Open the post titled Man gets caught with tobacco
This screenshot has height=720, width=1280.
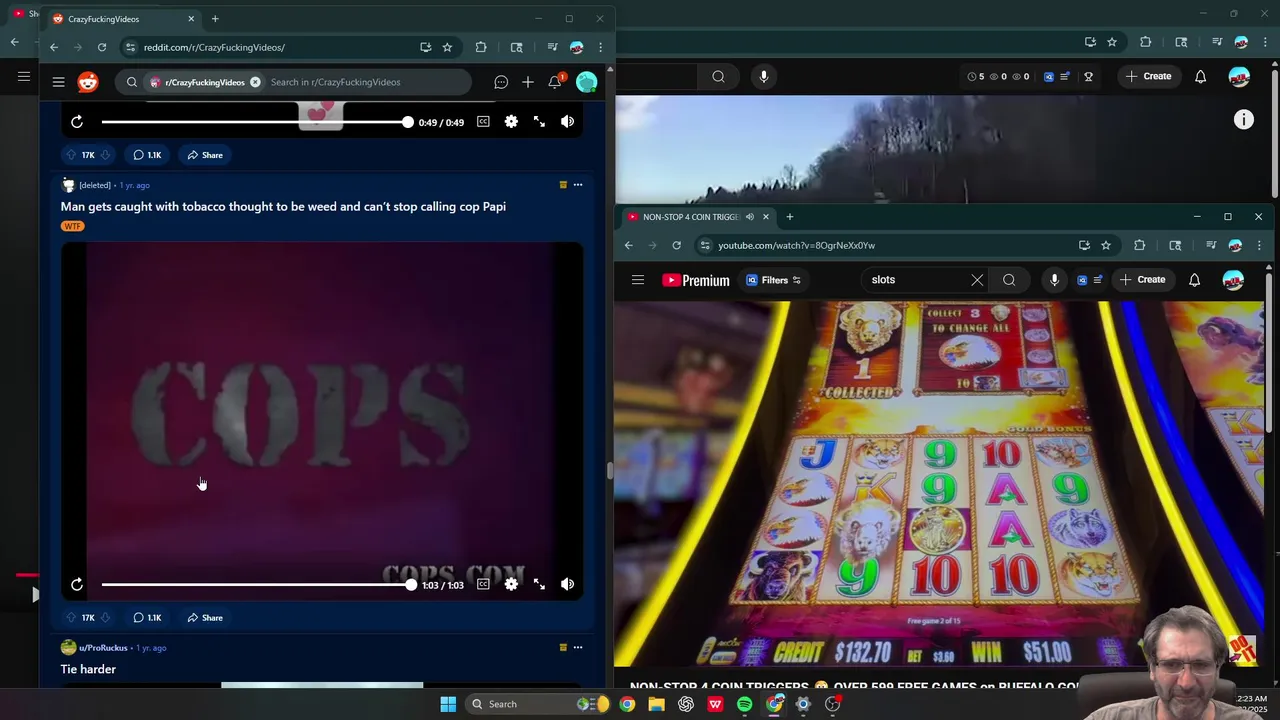click(283, 206)
